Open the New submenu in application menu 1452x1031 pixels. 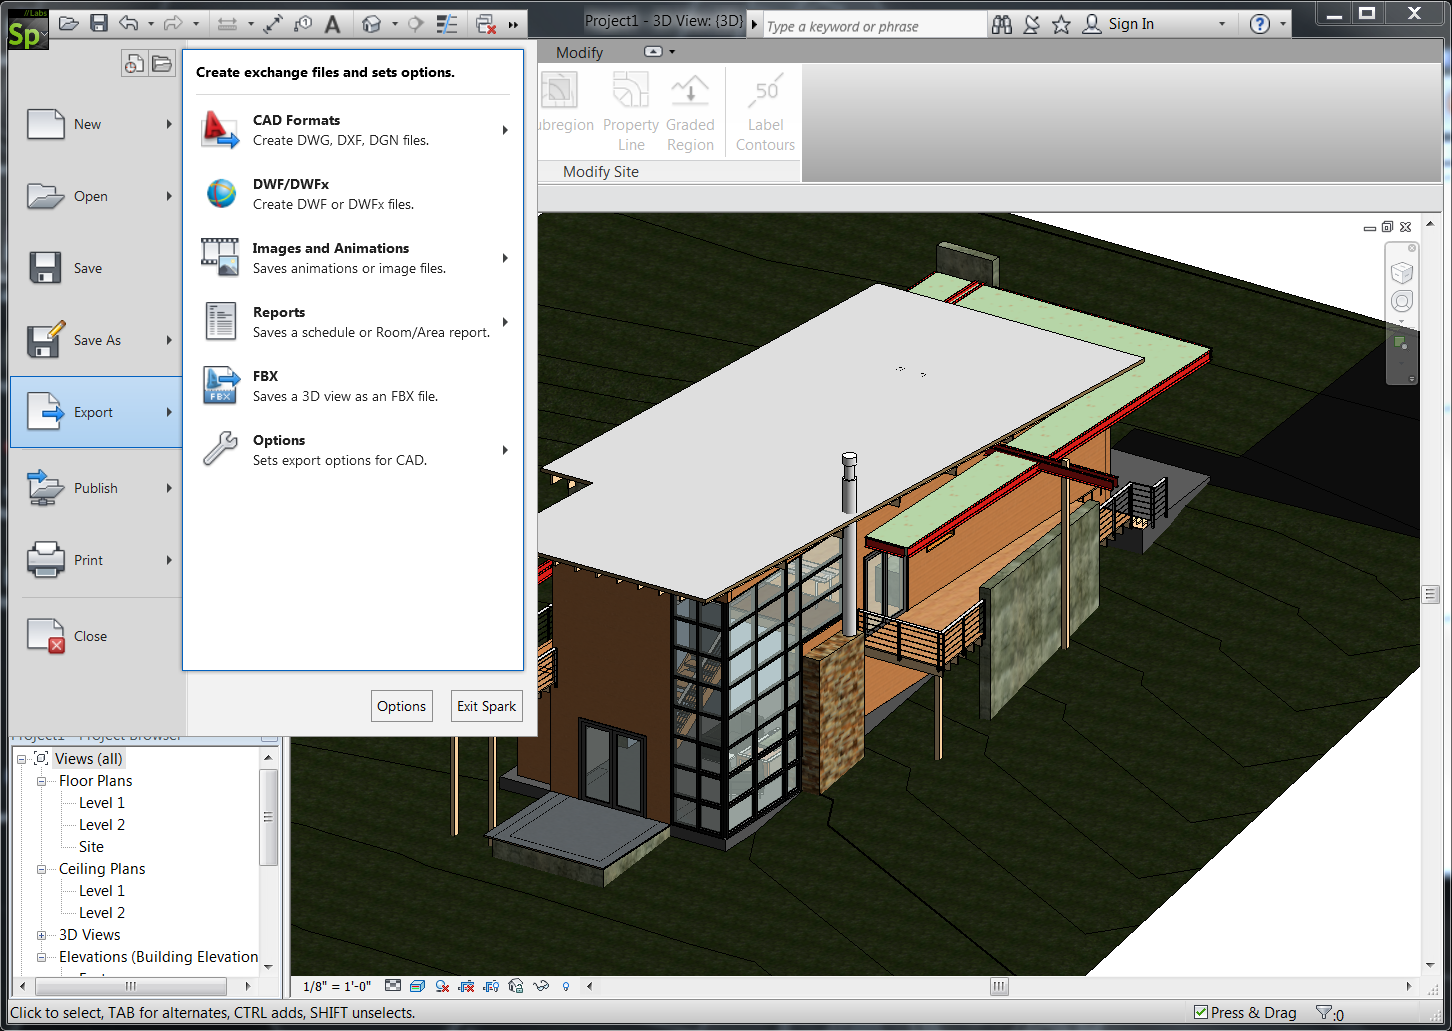click(x=98, y=124)
